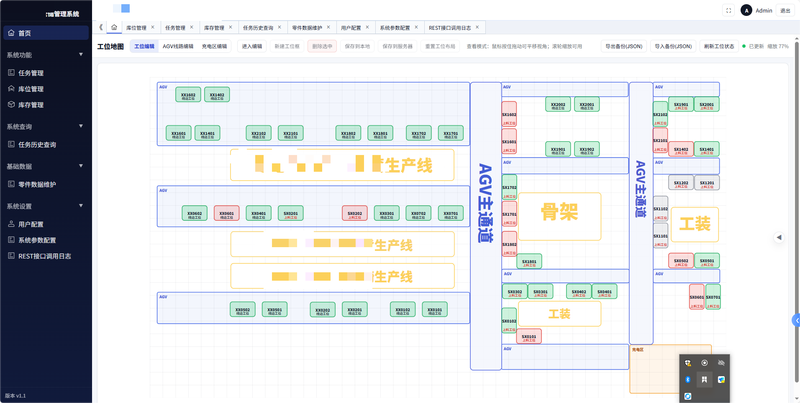Click the 删除选中 button
This screenshot has height=403, width=800.
pos(322,46)
